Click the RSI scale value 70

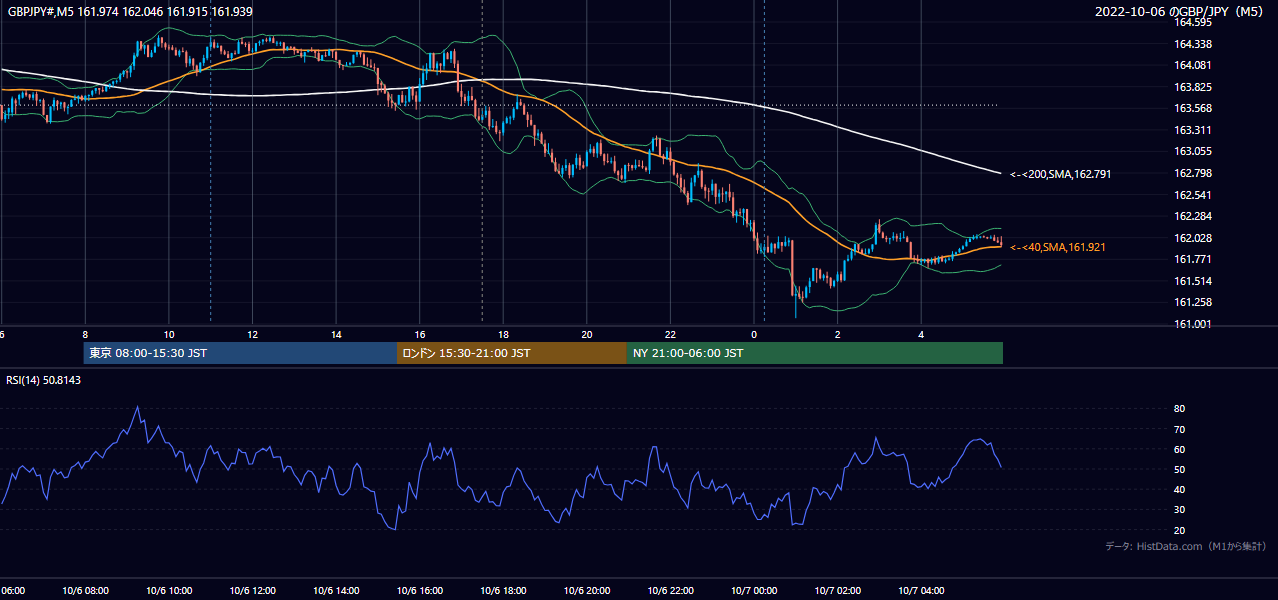click(1179, 429)
